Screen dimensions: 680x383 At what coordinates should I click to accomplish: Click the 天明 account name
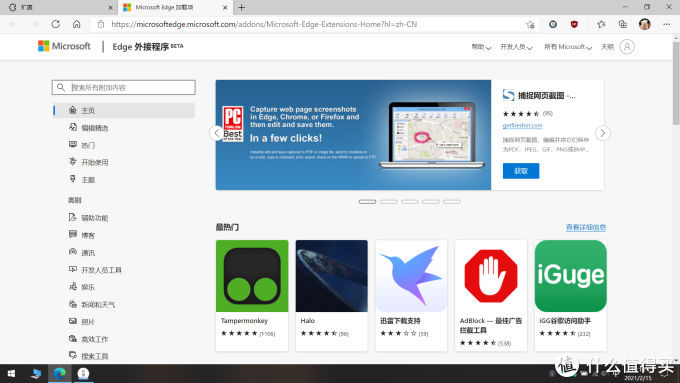coord(607,47)
